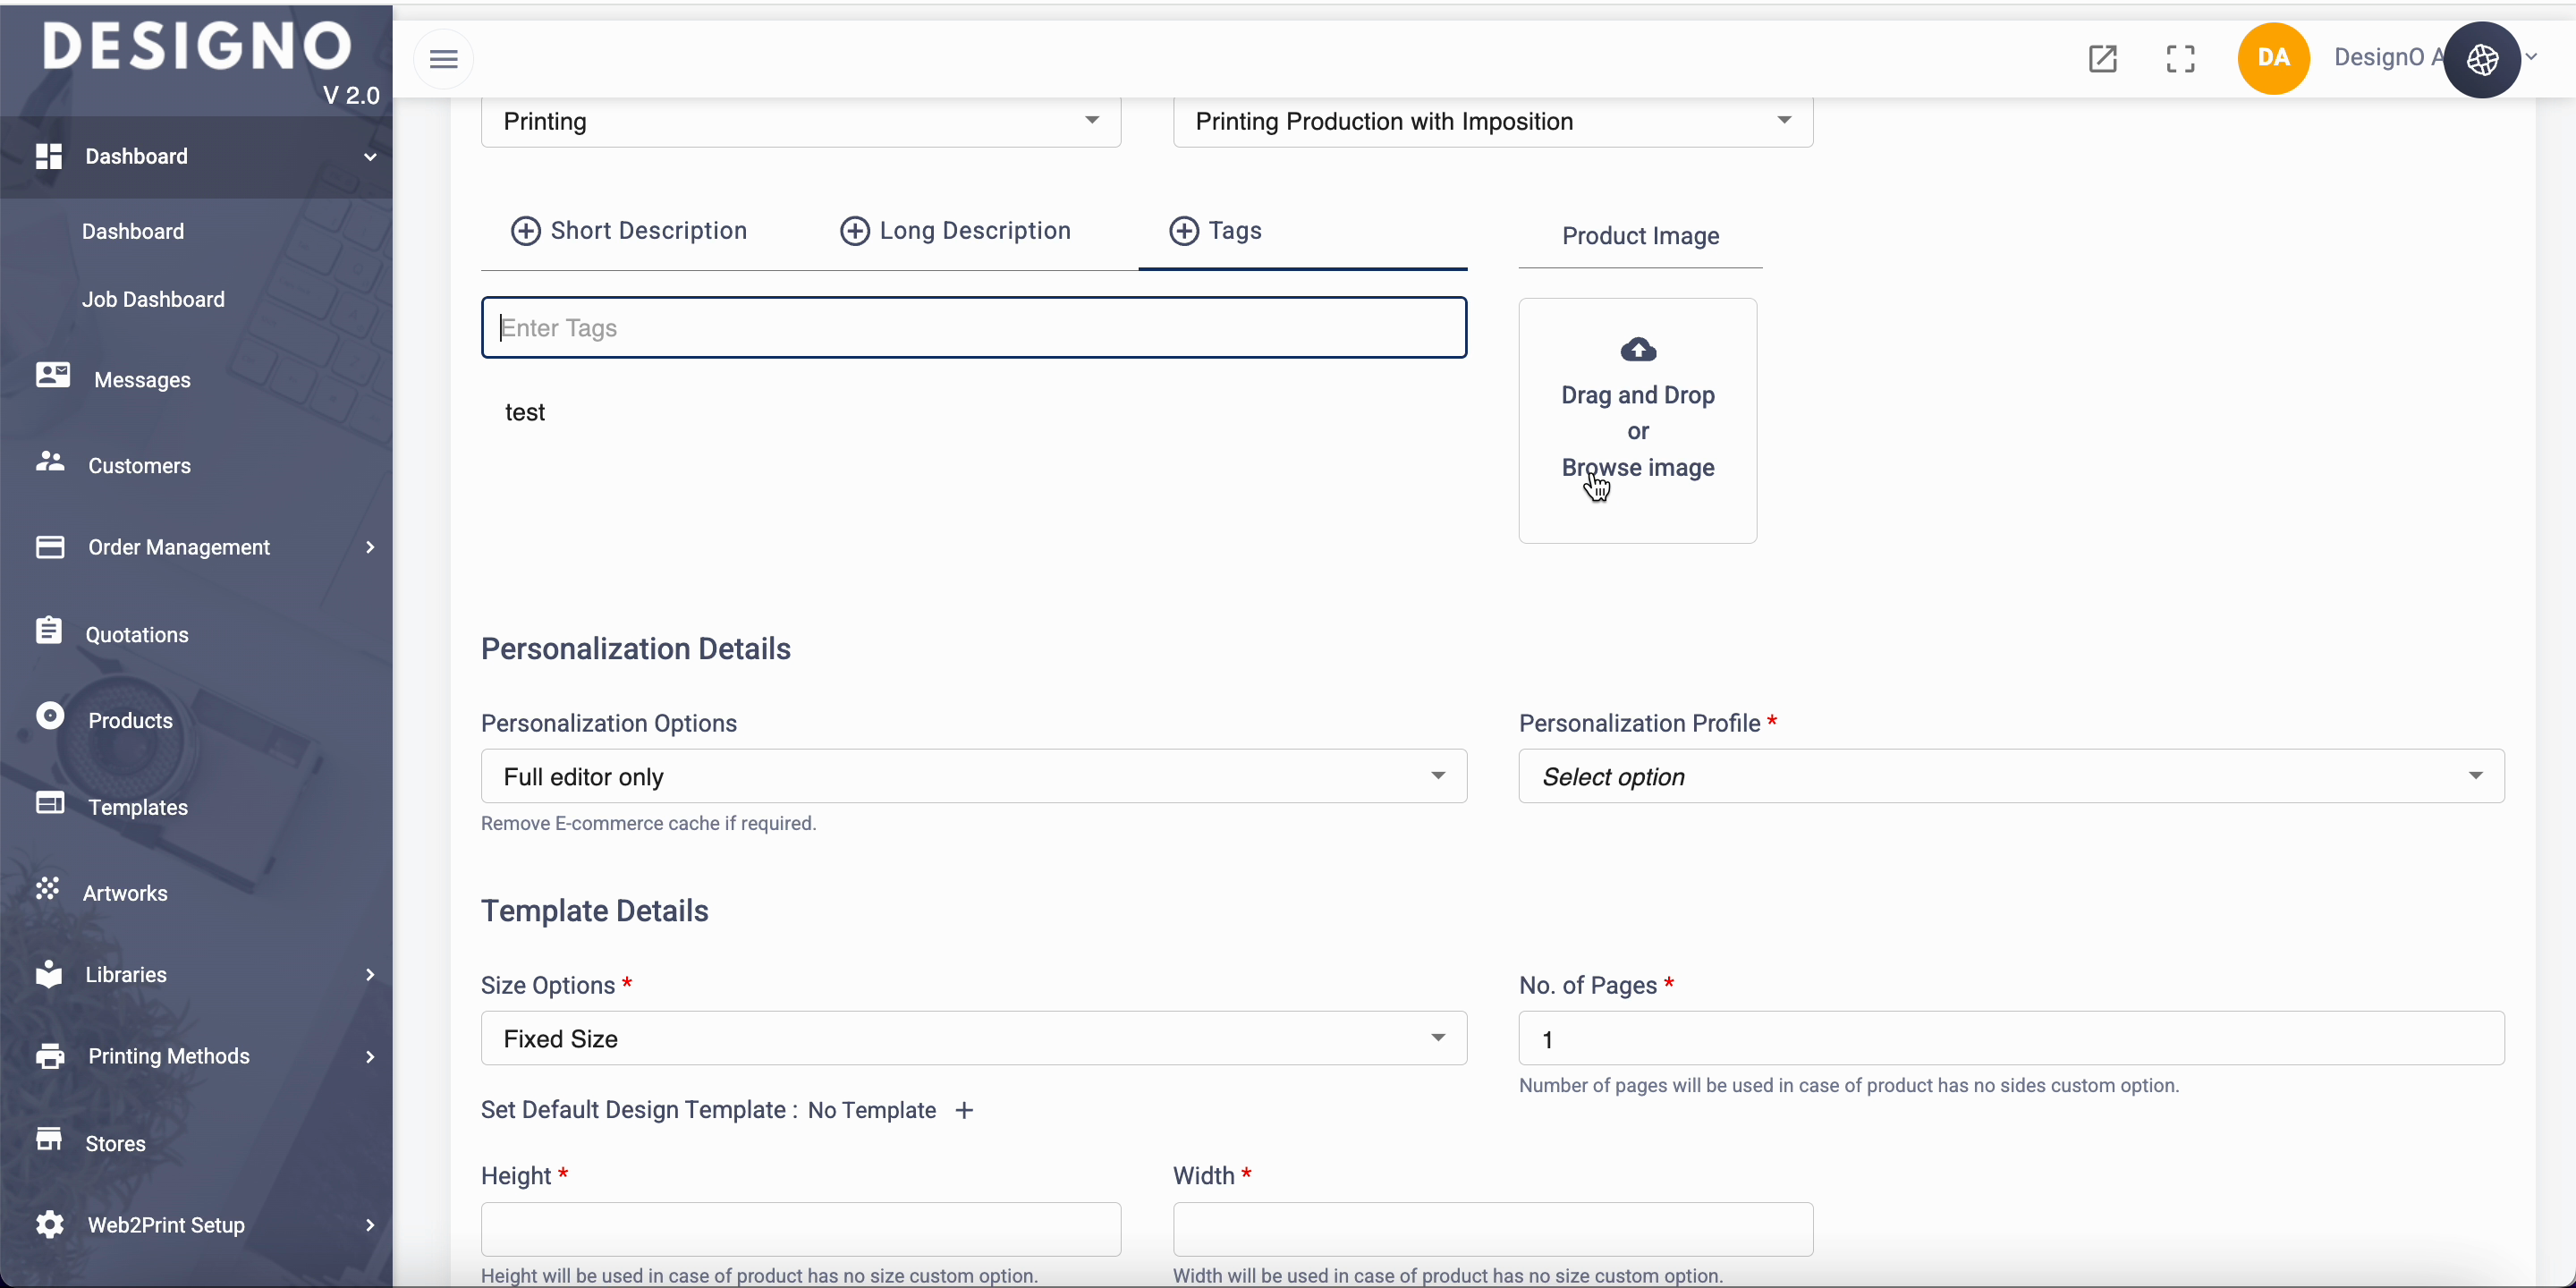Screen dimensions: 2576x1288
Task: Open Stores from sidebar
Action: pyautogui.click(x=115, y=1143)
